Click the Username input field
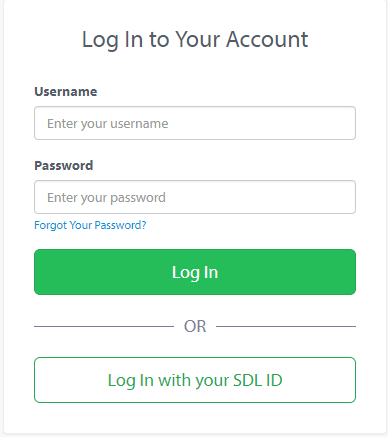This screenshot has height=437, width=388. tap(195, 123)
